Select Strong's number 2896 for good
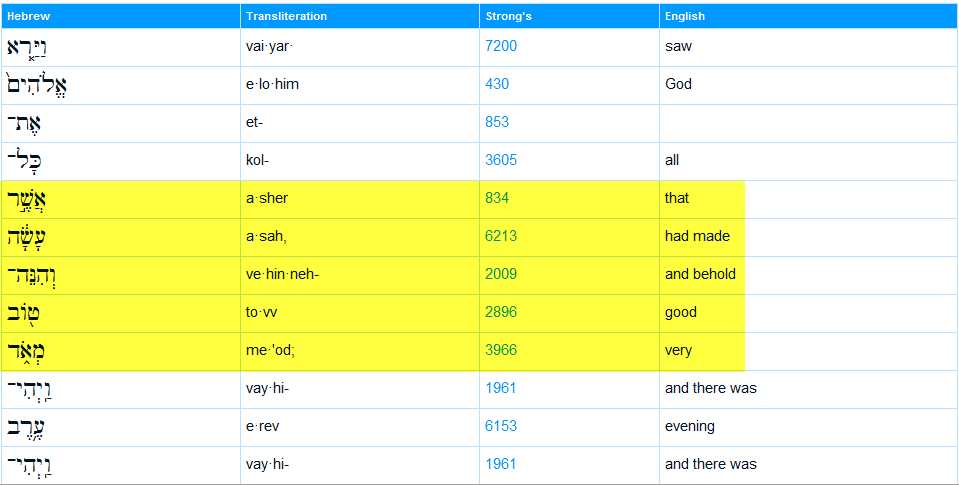 tap(501, 312)
